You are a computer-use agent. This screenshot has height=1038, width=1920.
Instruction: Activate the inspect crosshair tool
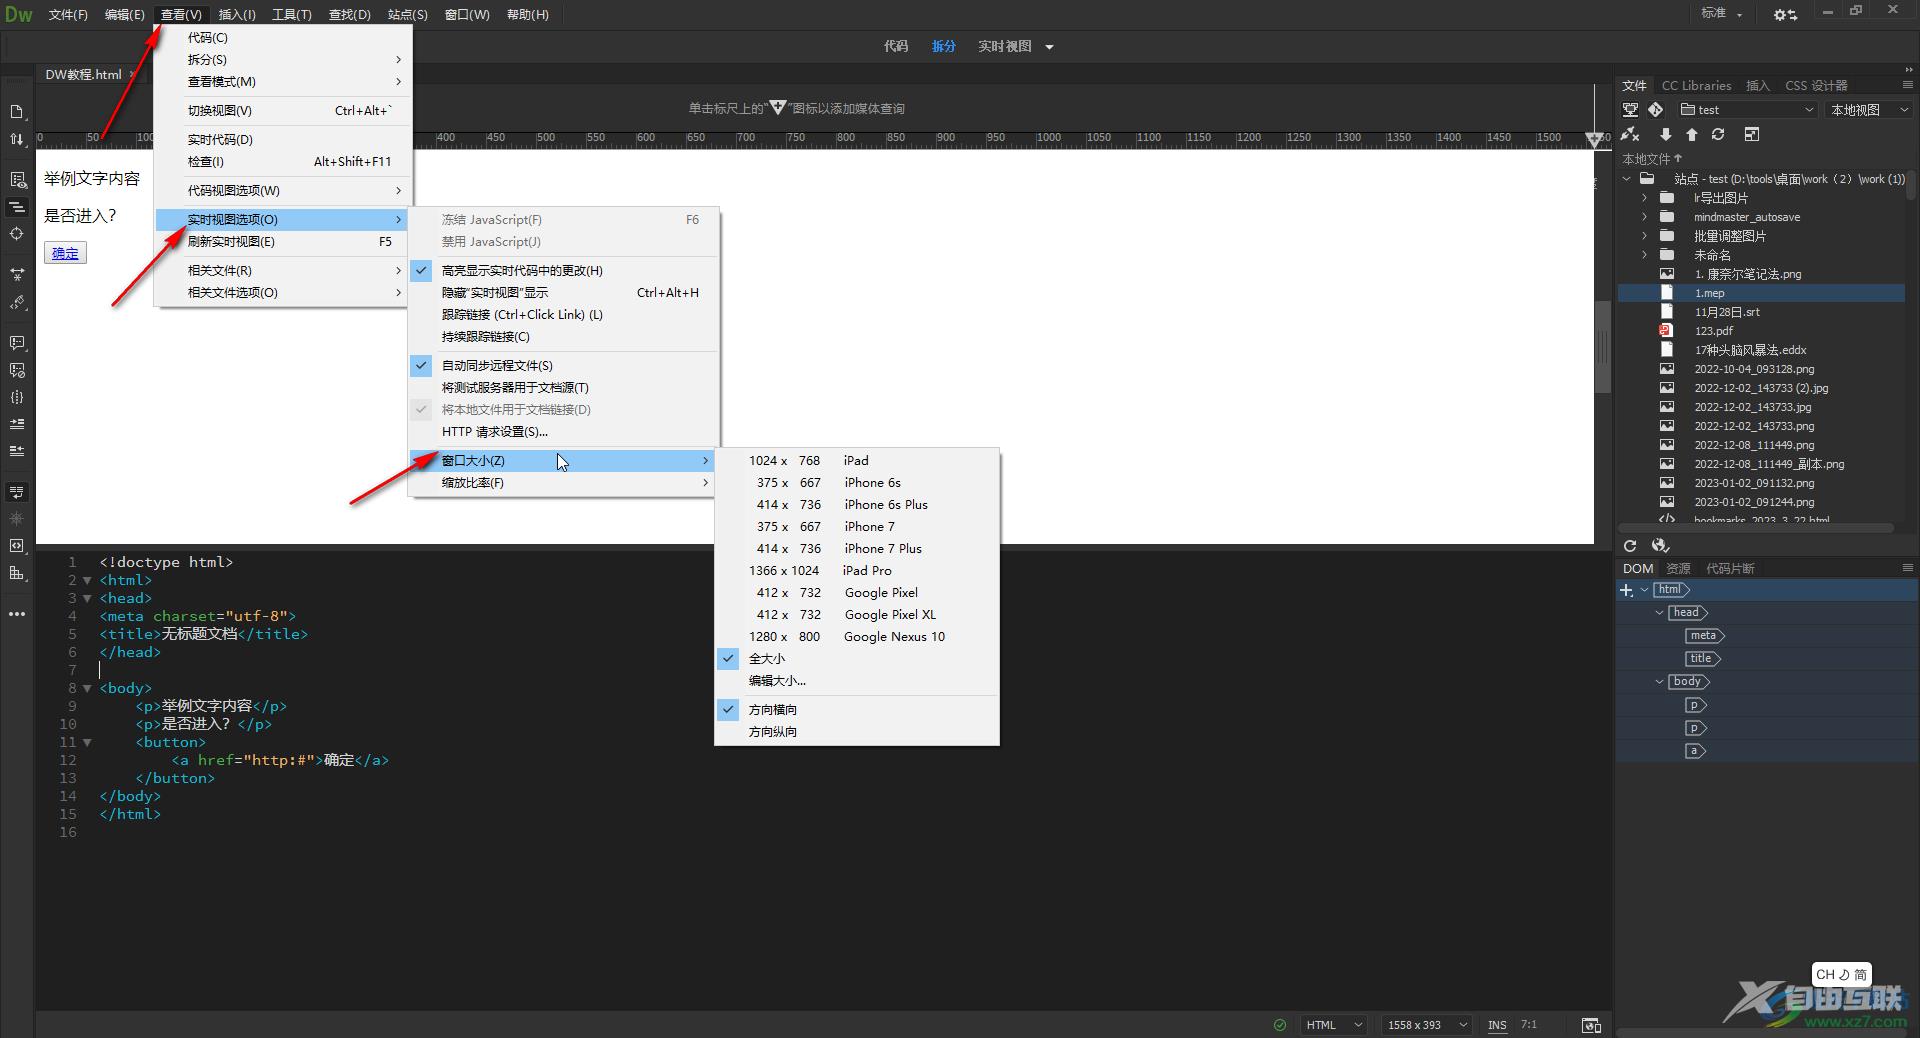(x=17, y=233)
